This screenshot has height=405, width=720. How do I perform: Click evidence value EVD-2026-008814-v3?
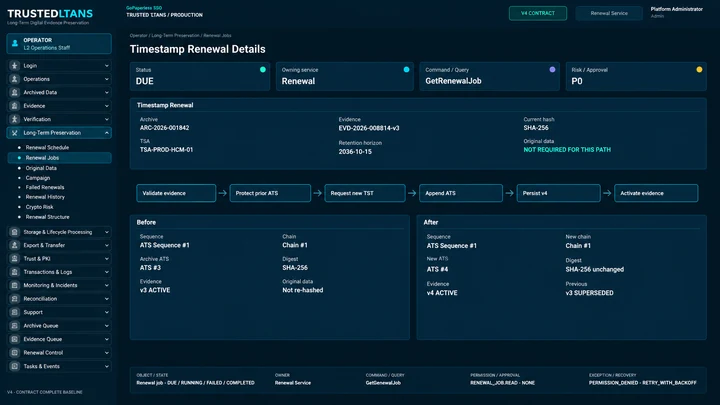click(x=369, y=128)
